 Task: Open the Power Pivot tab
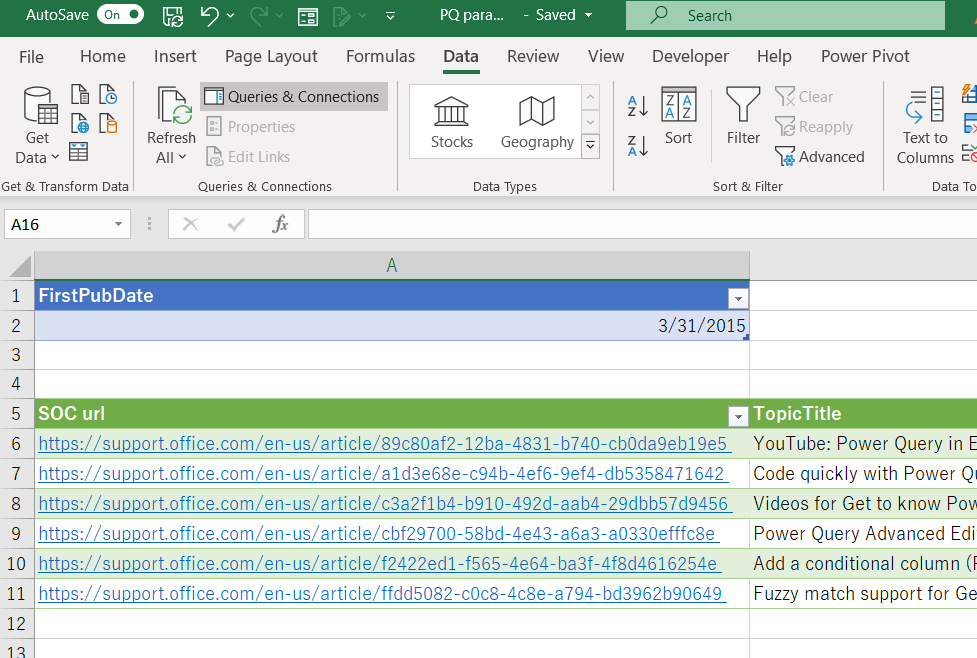click(x=865, y=56)
